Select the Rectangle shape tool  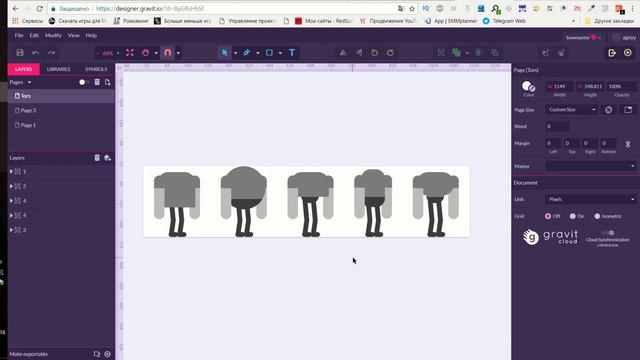(x=269, y=53)
